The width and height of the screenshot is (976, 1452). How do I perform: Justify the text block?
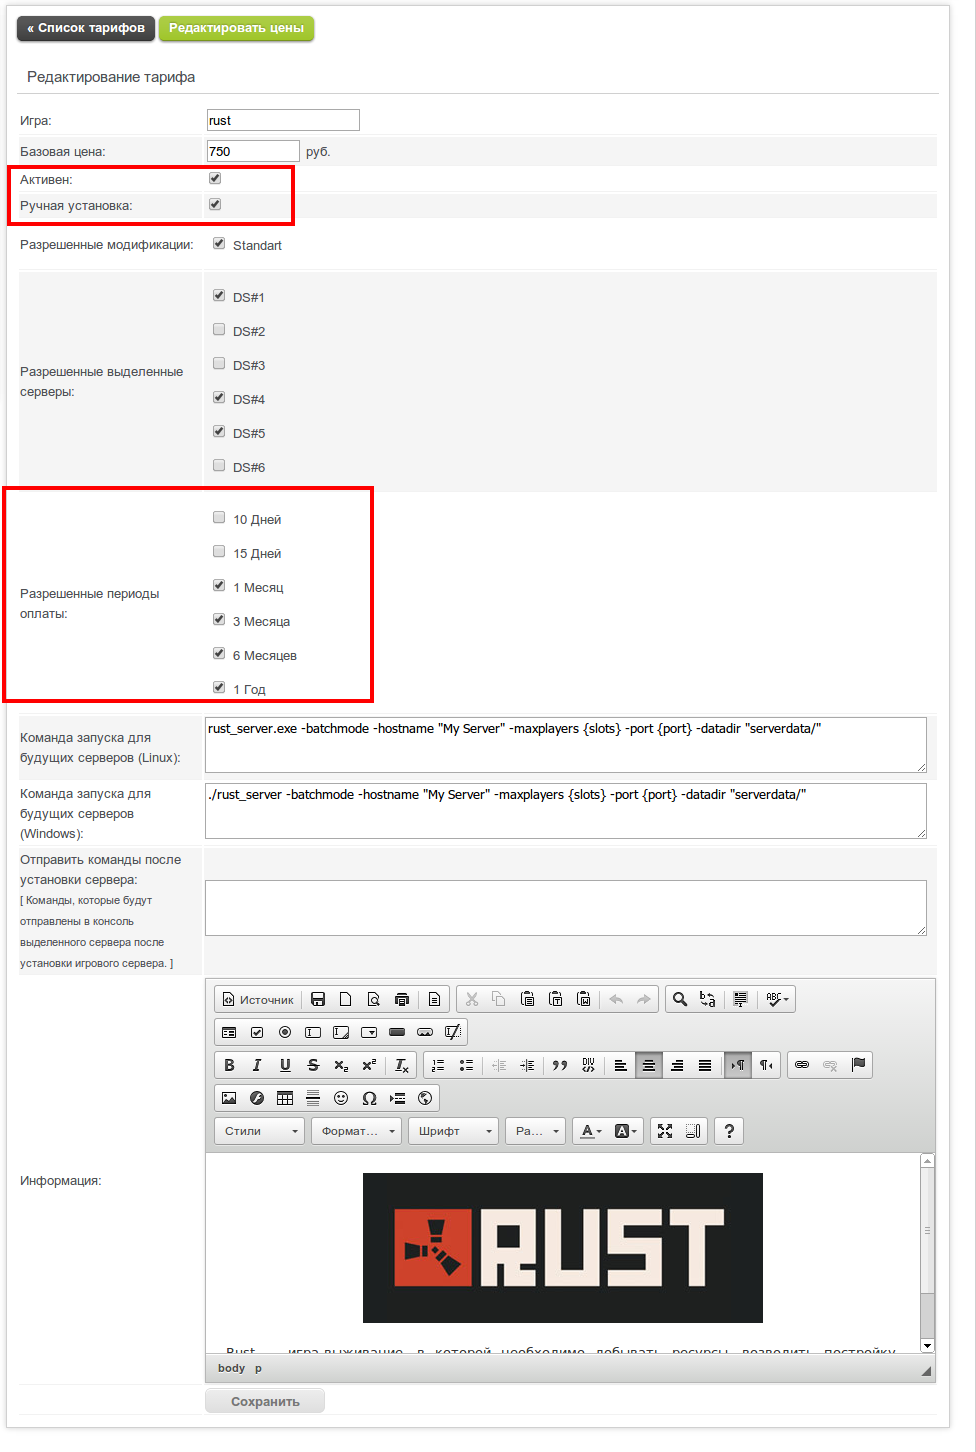click(x=705, y=1065)
